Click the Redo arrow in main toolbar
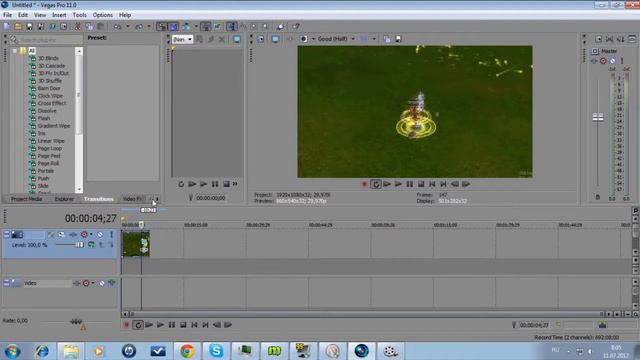 pyautogui.click(x=139, y=27)
